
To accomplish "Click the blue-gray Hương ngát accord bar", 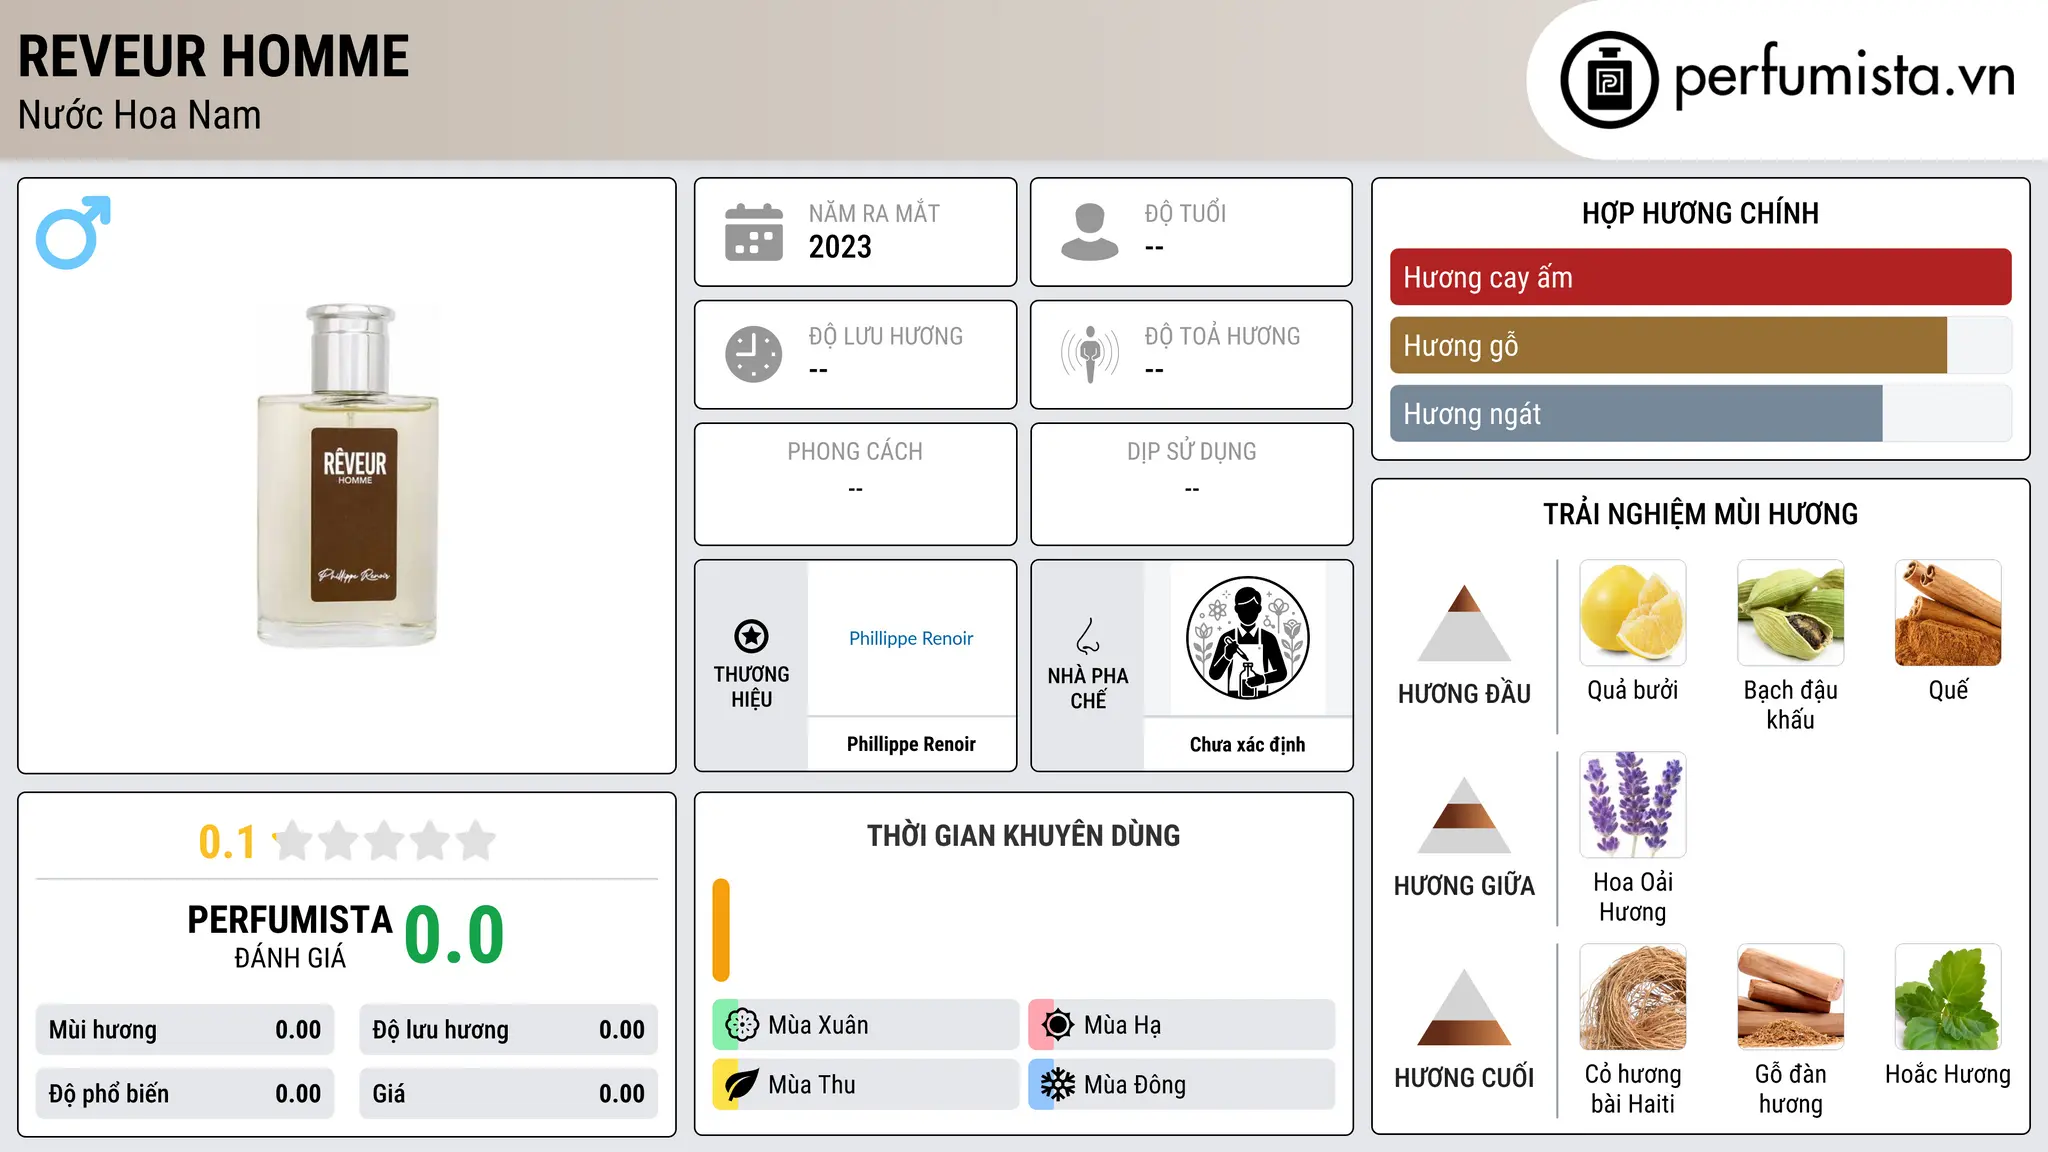I will (1636, 413).
